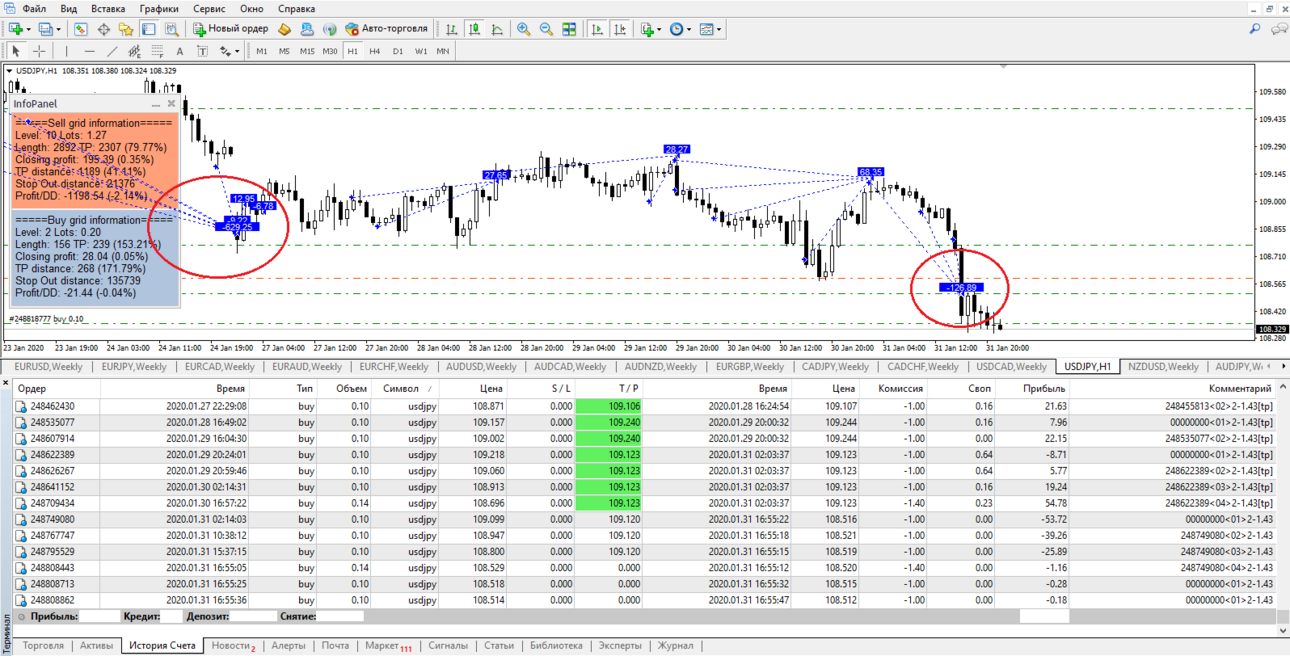This screenshot has height=656, width=1290.
Task: Select the text label T tool
Action: pos(202,51)
